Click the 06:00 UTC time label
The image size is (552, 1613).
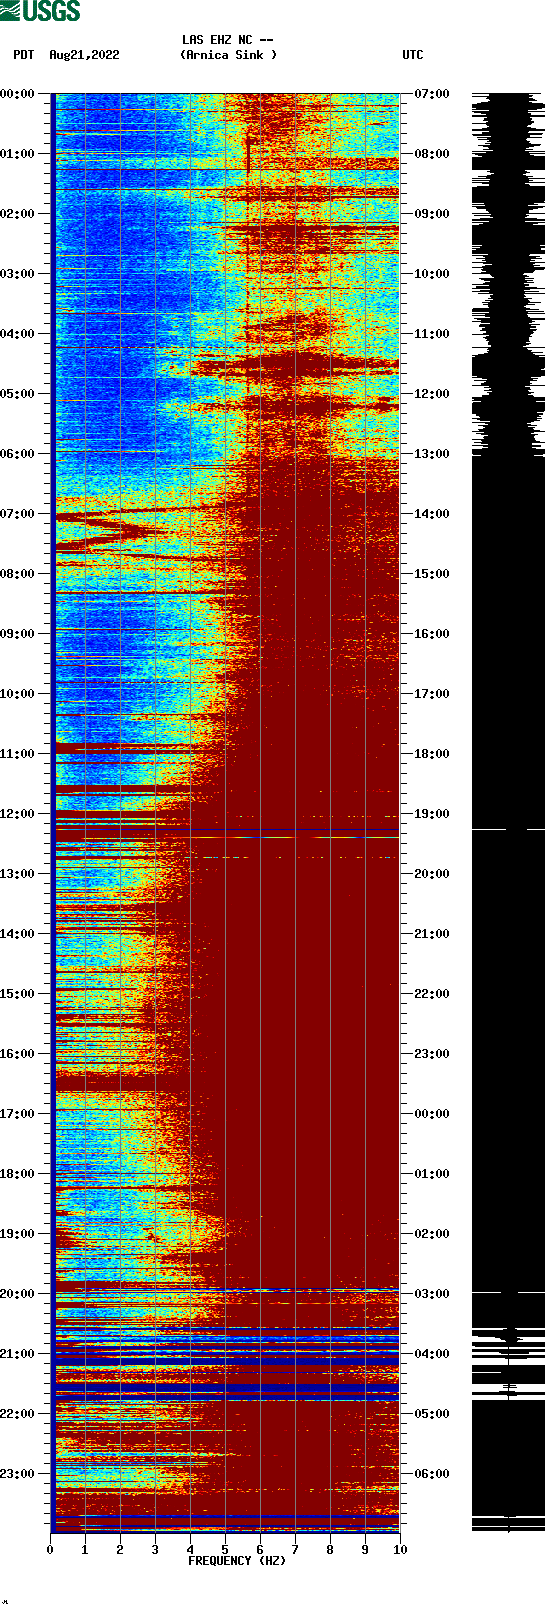(x=431, y=1474)
